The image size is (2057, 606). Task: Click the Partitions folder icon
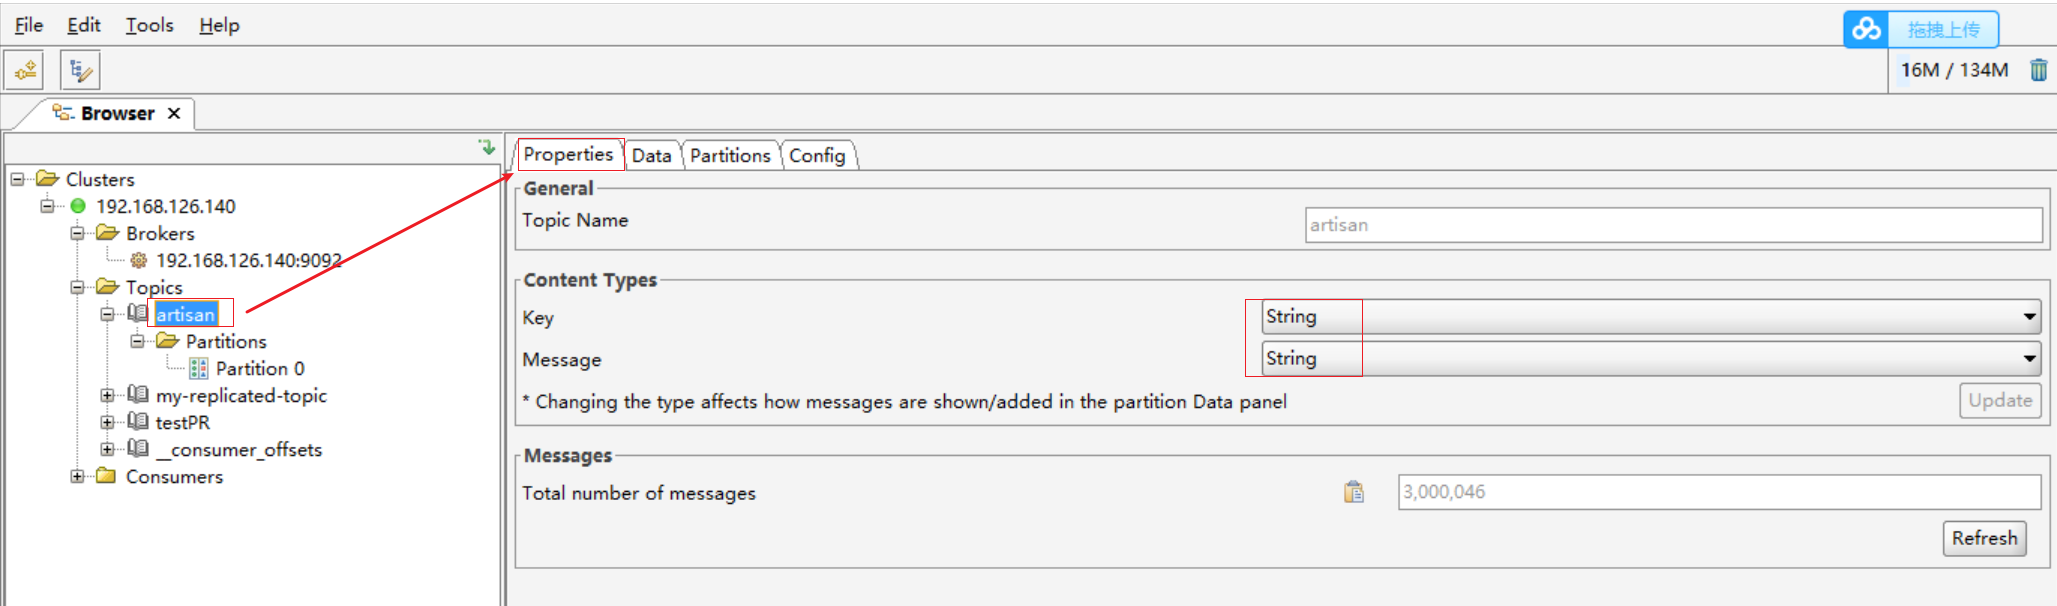point(167,341)
